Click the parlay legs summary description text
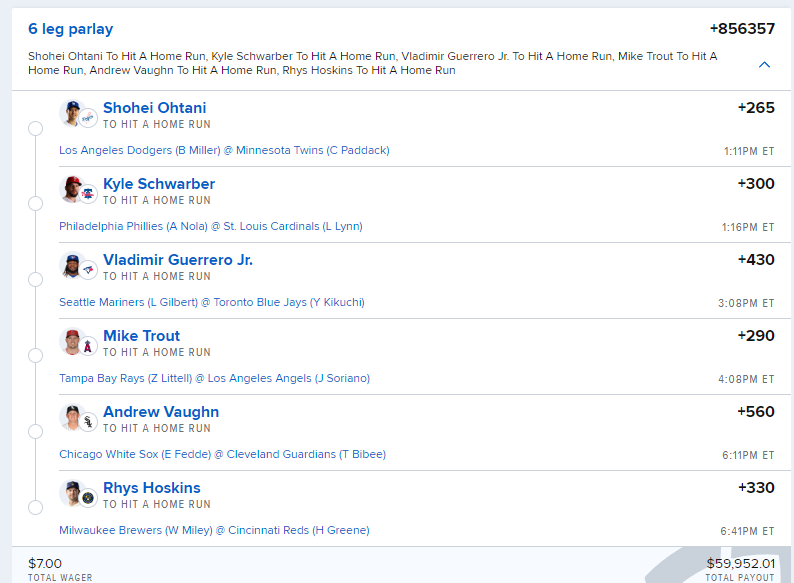Viewport: 794px width, 583px height. (373, 63)
